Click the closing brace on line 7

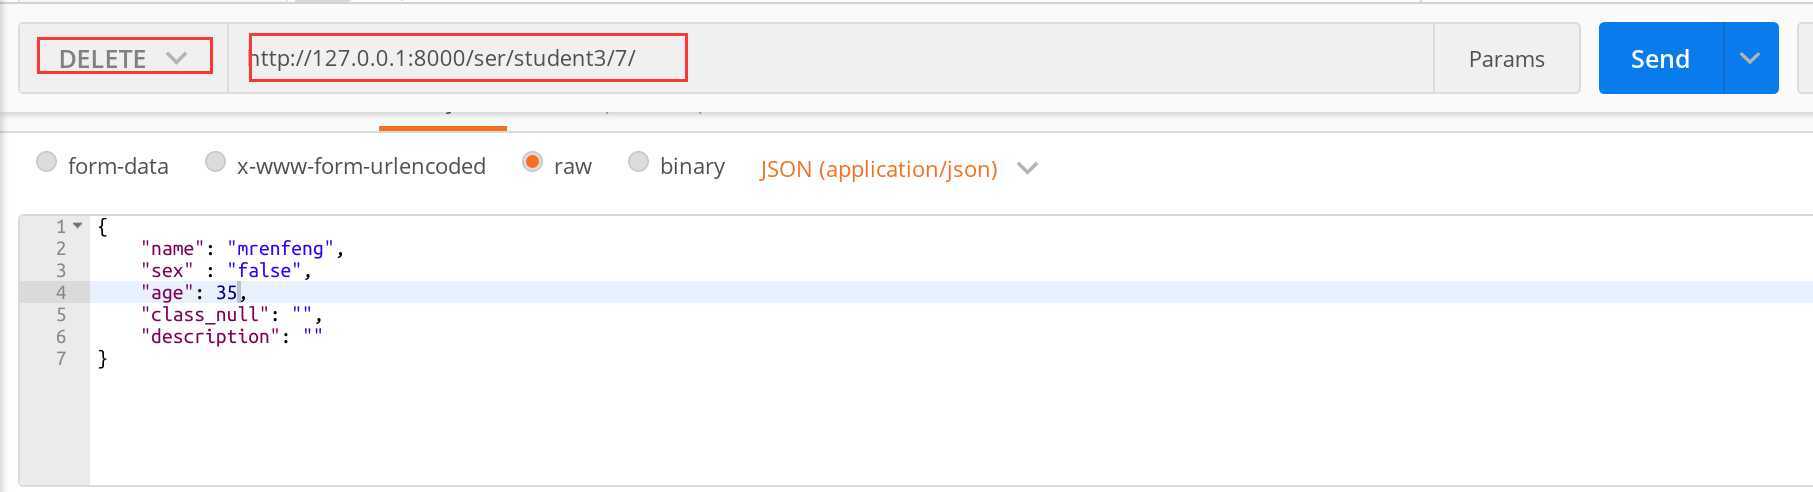(102, 359)
